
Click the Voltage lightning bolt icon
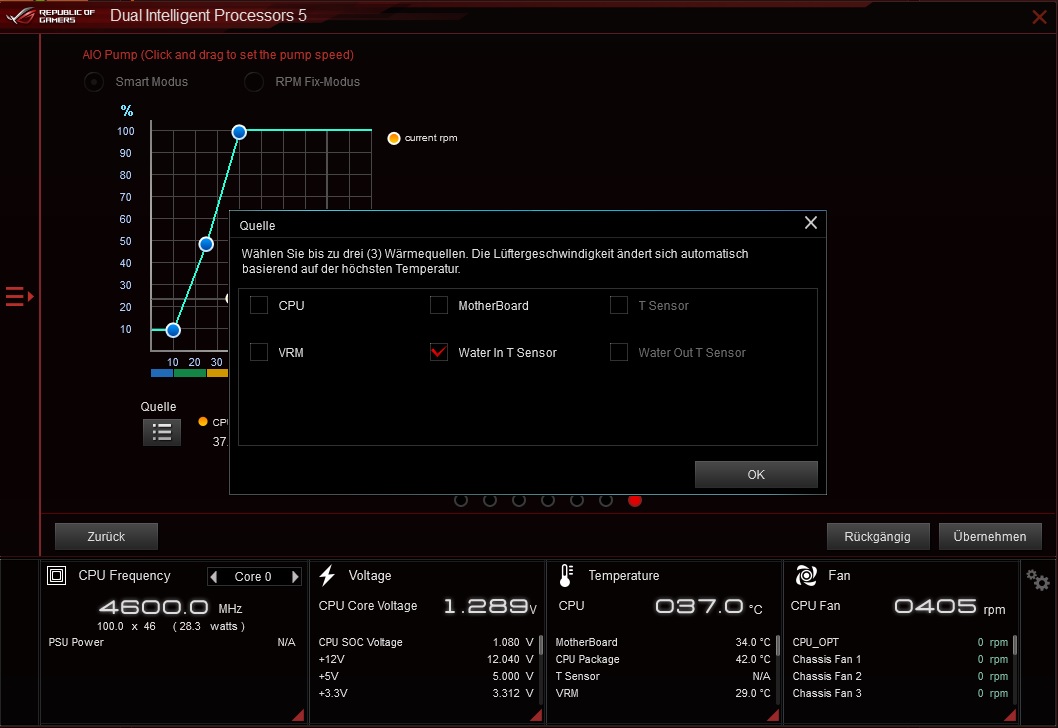327,576
